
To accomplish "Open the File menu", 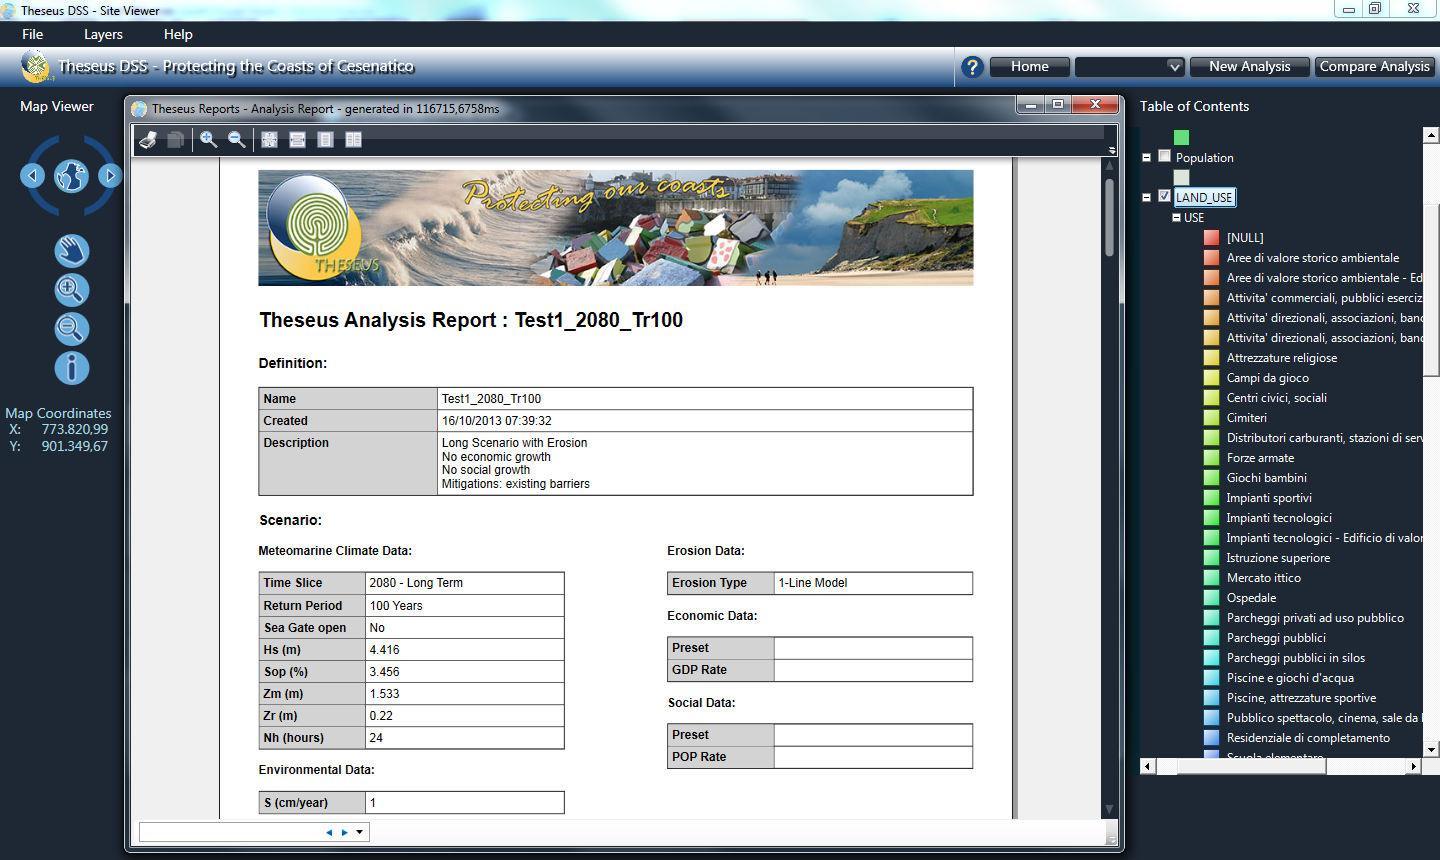I will [x=33, y=34].
